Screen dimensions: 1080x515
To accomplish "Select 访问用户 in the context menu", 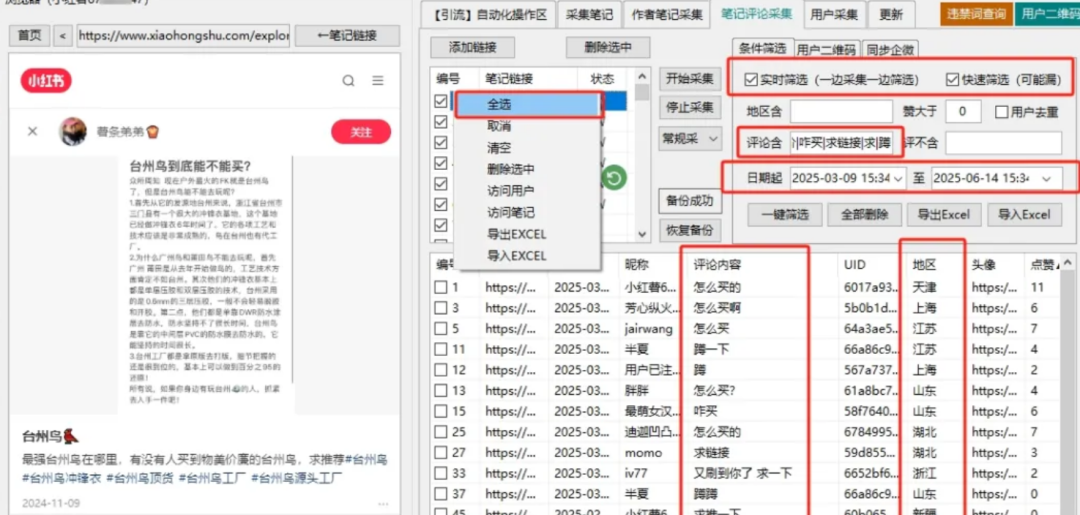I will (x=528, y=191).
